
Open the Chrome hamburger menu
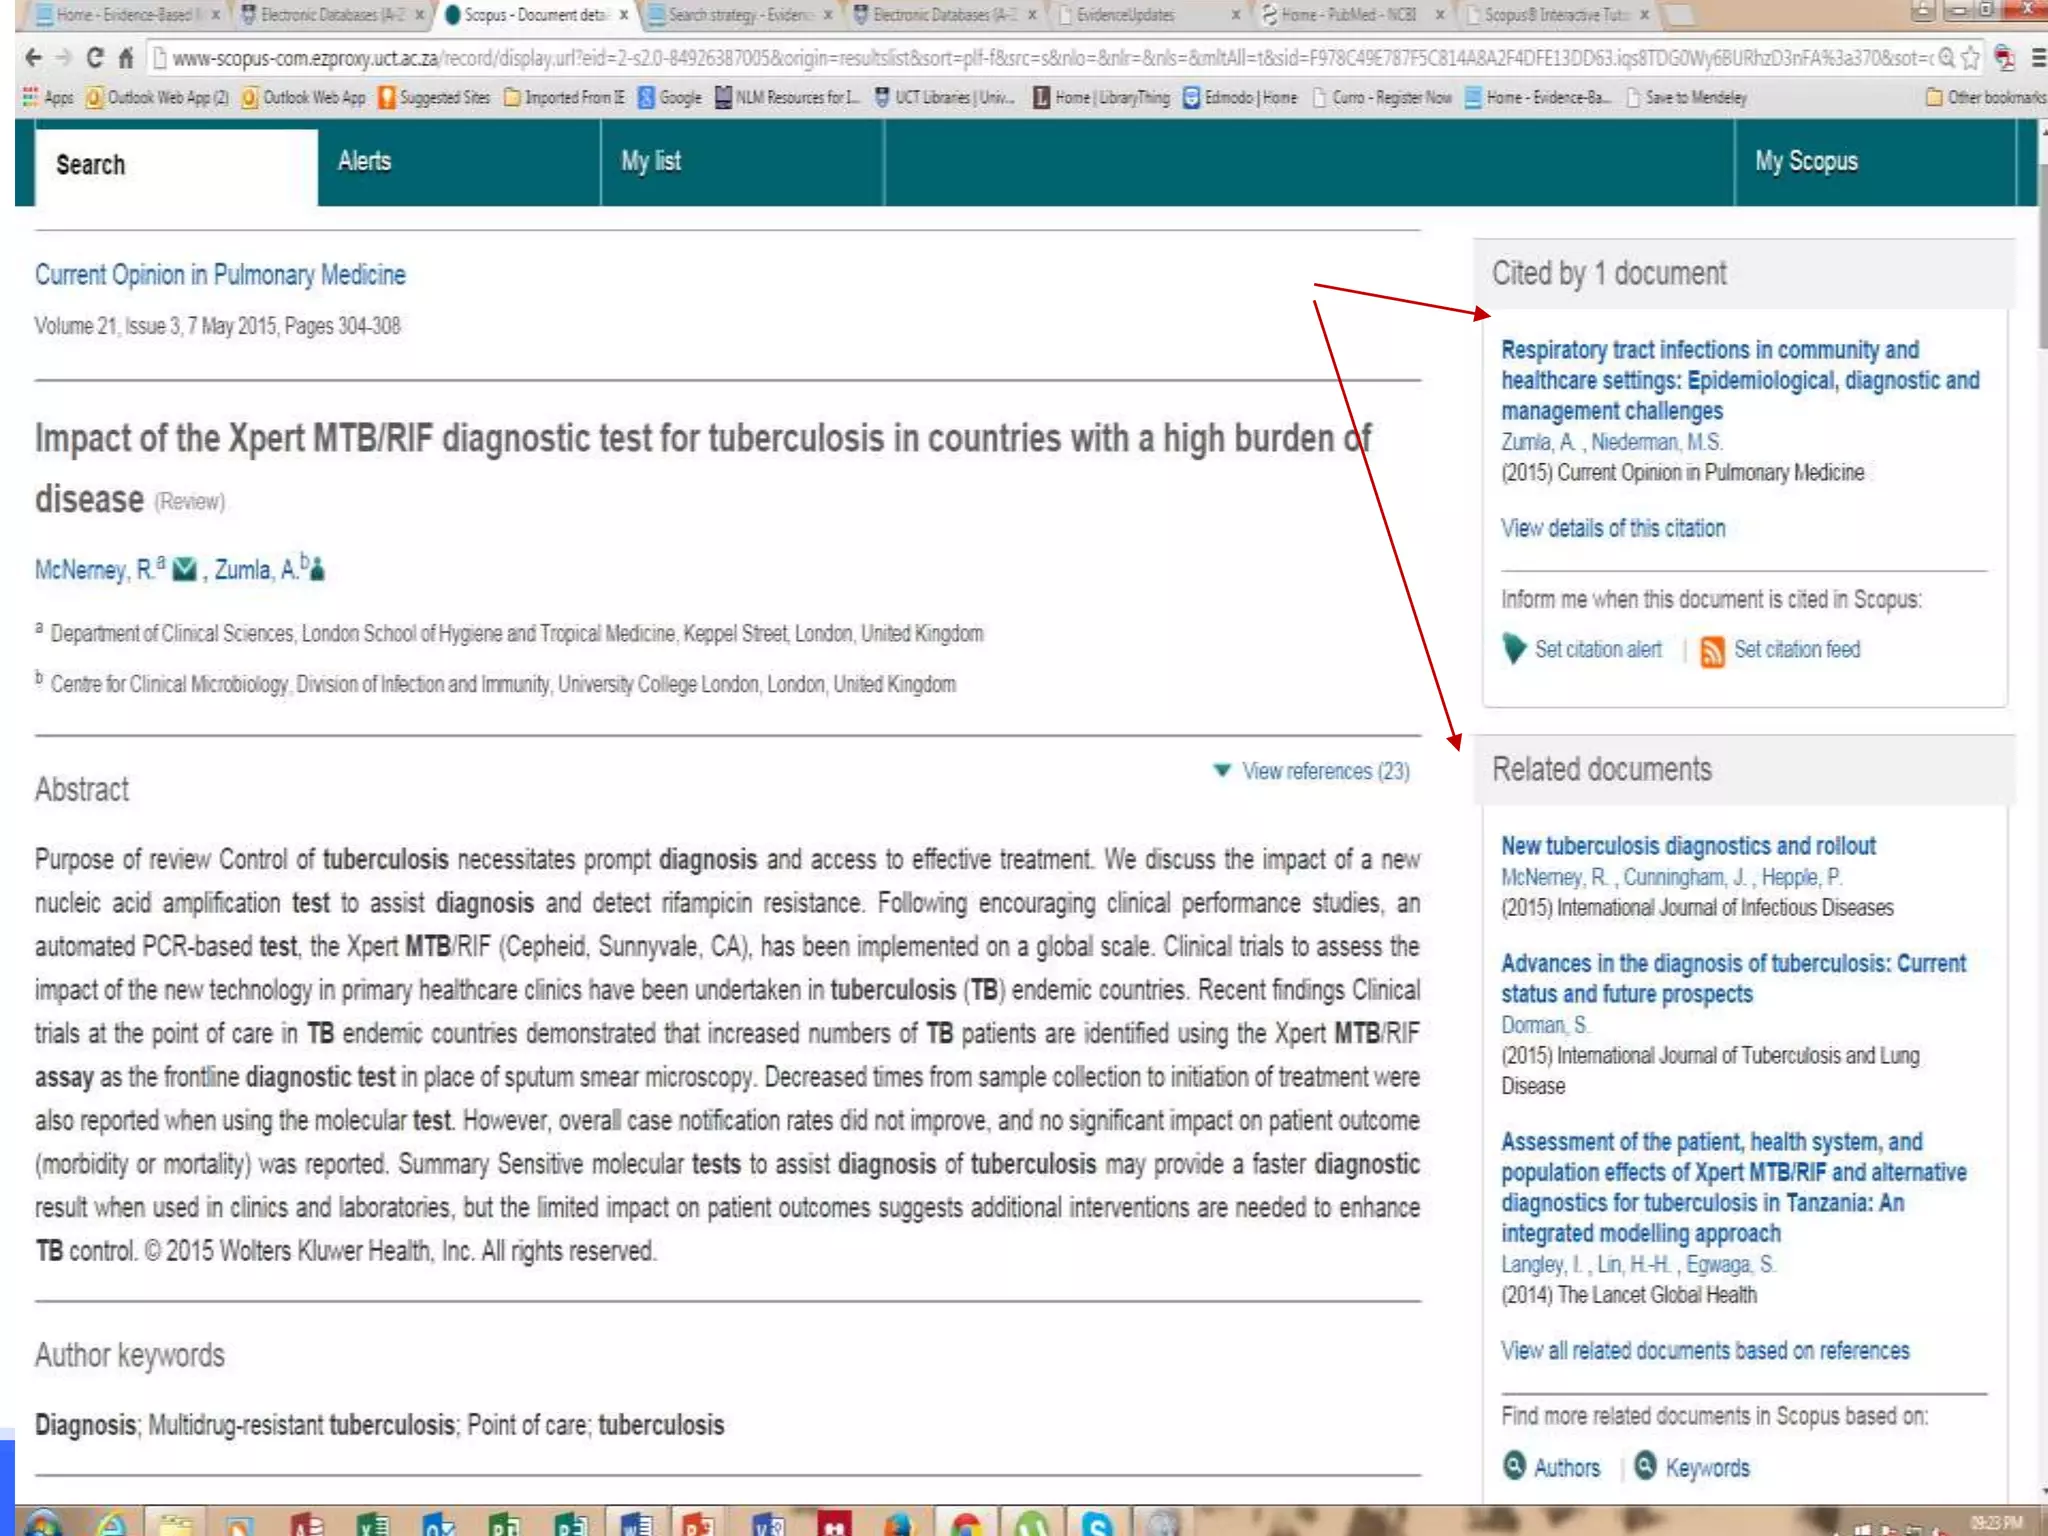(x=2038, y=58)
